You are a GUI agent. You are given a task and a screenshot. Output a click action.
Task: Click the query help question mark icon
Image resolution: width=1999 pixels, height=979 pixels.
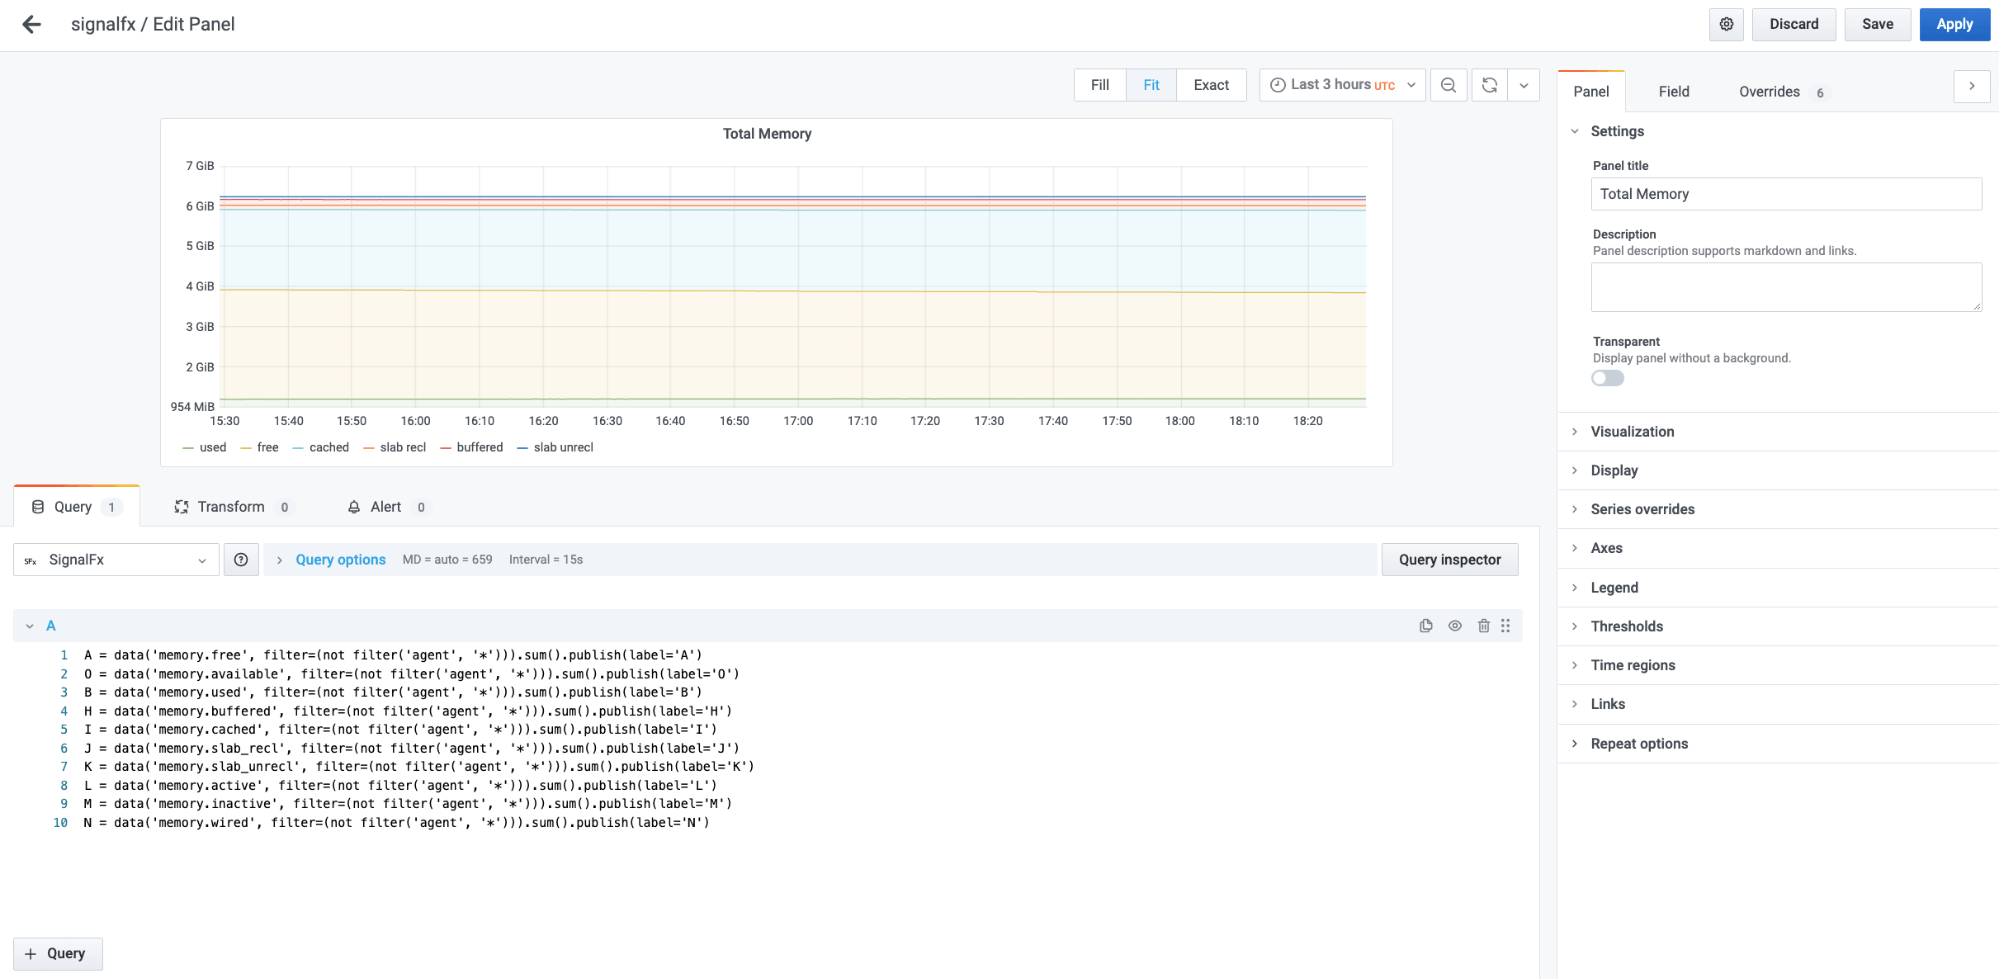pyautogui.click(x=241, y=559)
